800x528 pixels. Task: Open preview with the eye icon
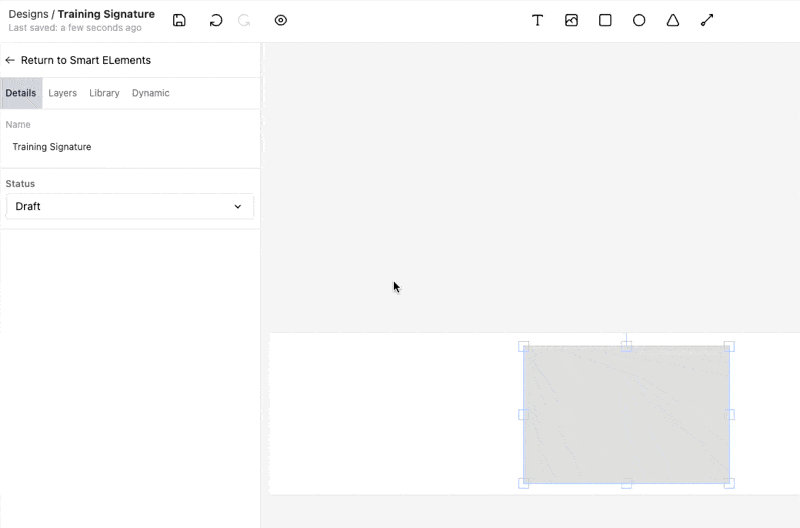coord(281,20)
